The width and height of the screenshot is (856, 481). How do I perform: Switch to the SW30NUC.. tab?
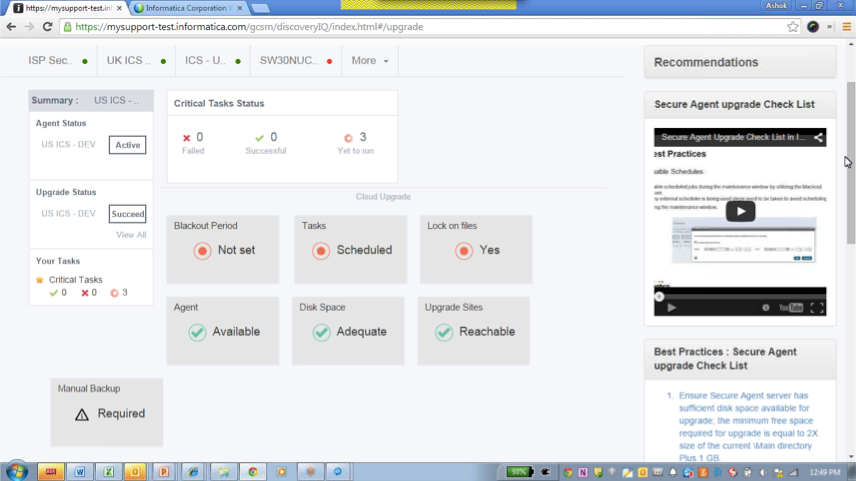tap(296, 61)
